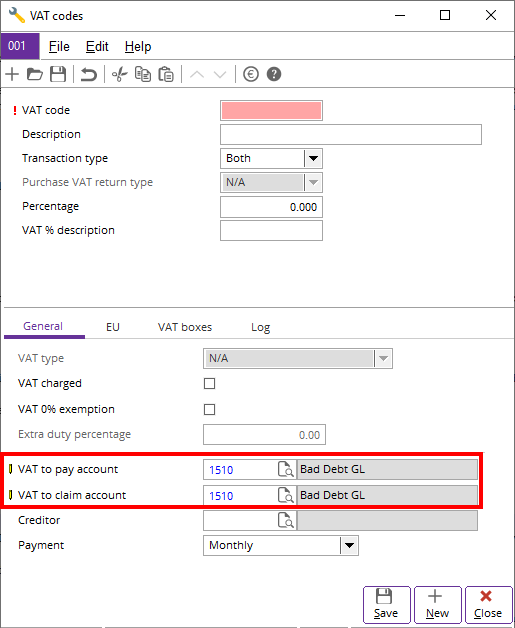Click the Paste clipboard toolbar icon
This screenshot has height=628, width=515.
(x=166, y=74)
